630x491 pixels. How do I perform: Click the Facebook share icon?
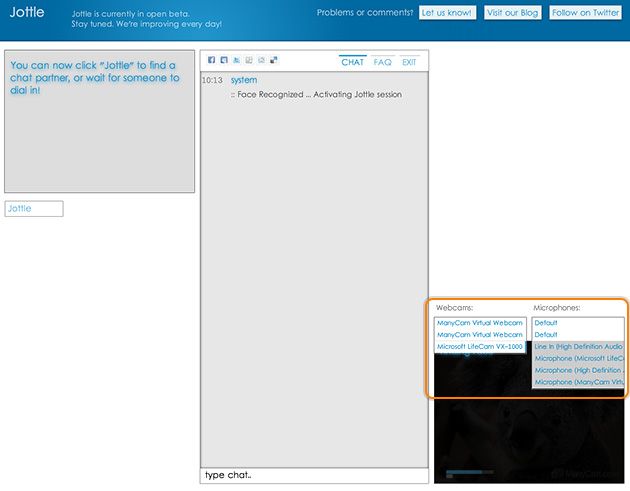click(211, 60)
